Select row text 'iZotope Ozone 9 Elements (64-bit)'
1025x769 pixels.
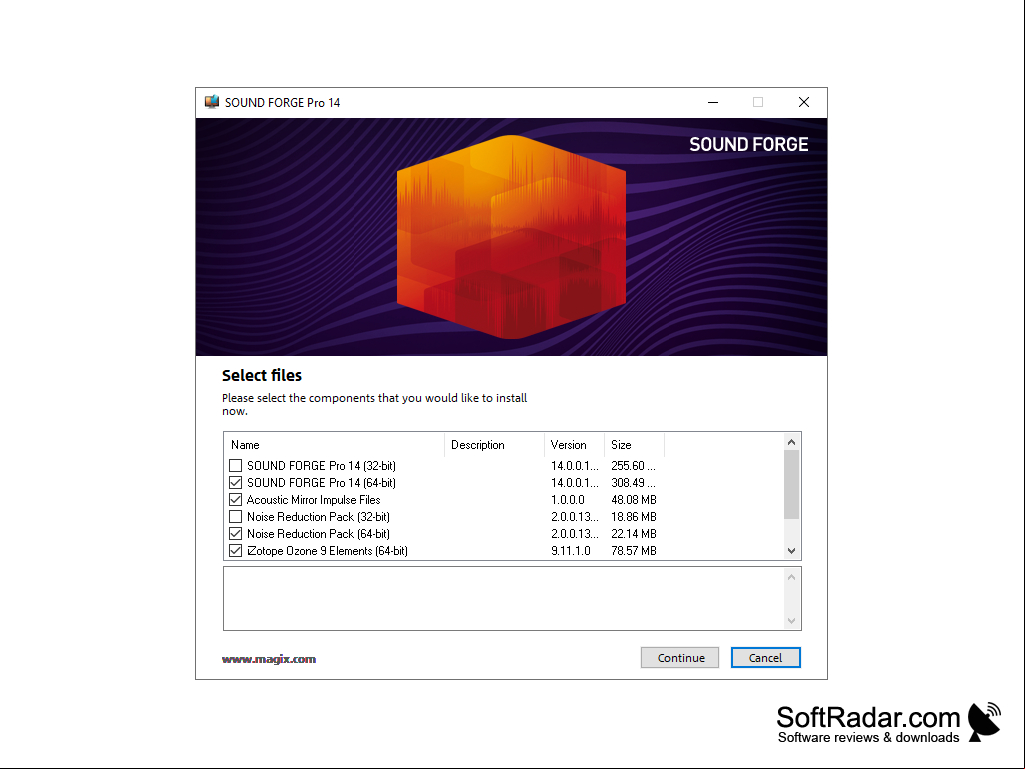point(327,551)
